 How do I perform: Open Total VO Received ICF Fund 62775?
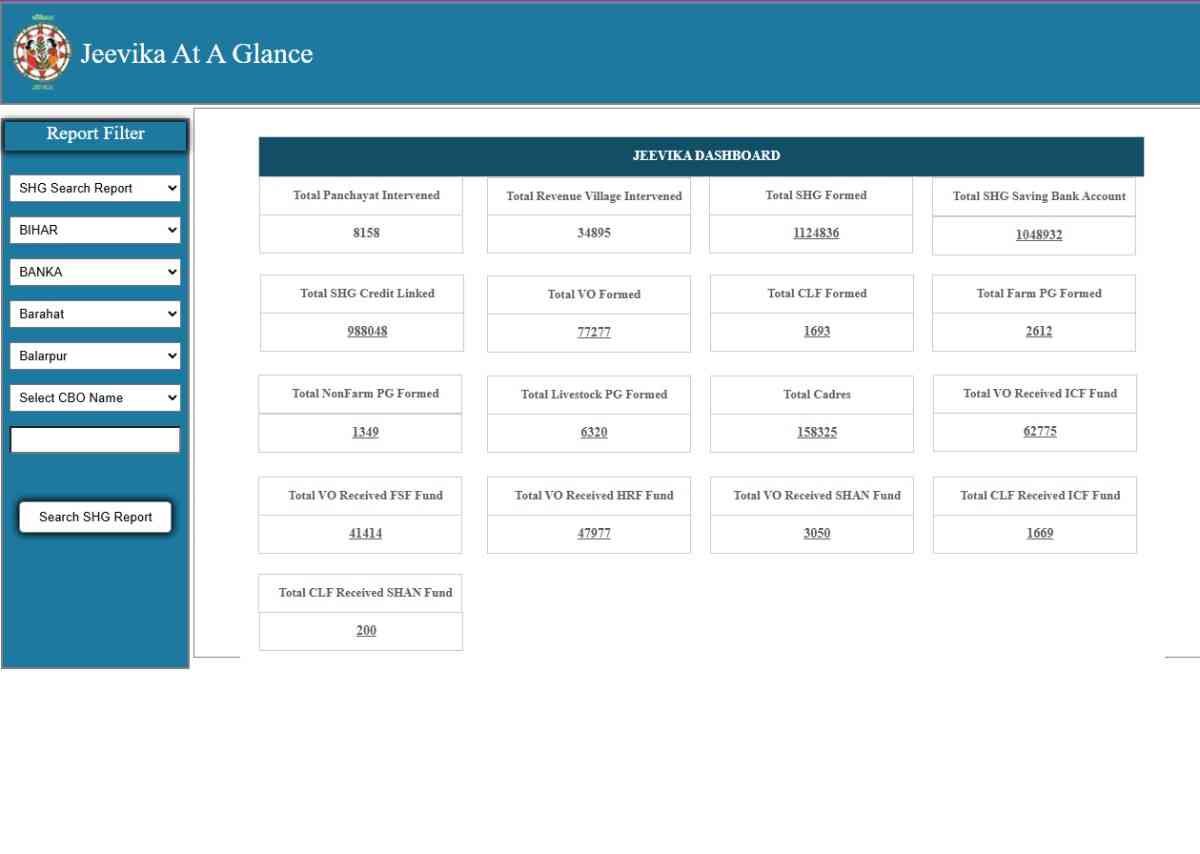point(1040,431)
